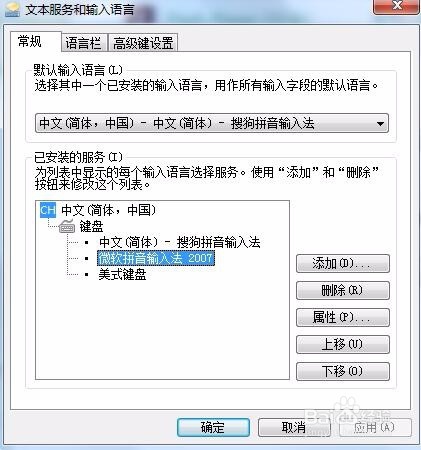Click the CH language indicator icon
This screenshot has height=450, width=421.
(48, 210)
